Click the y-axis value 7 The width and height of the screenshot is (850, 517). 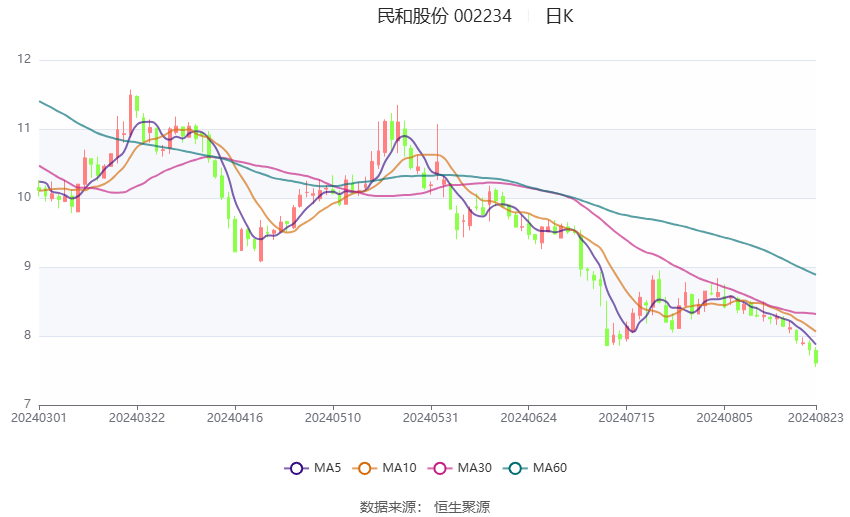tap(27, 404)
